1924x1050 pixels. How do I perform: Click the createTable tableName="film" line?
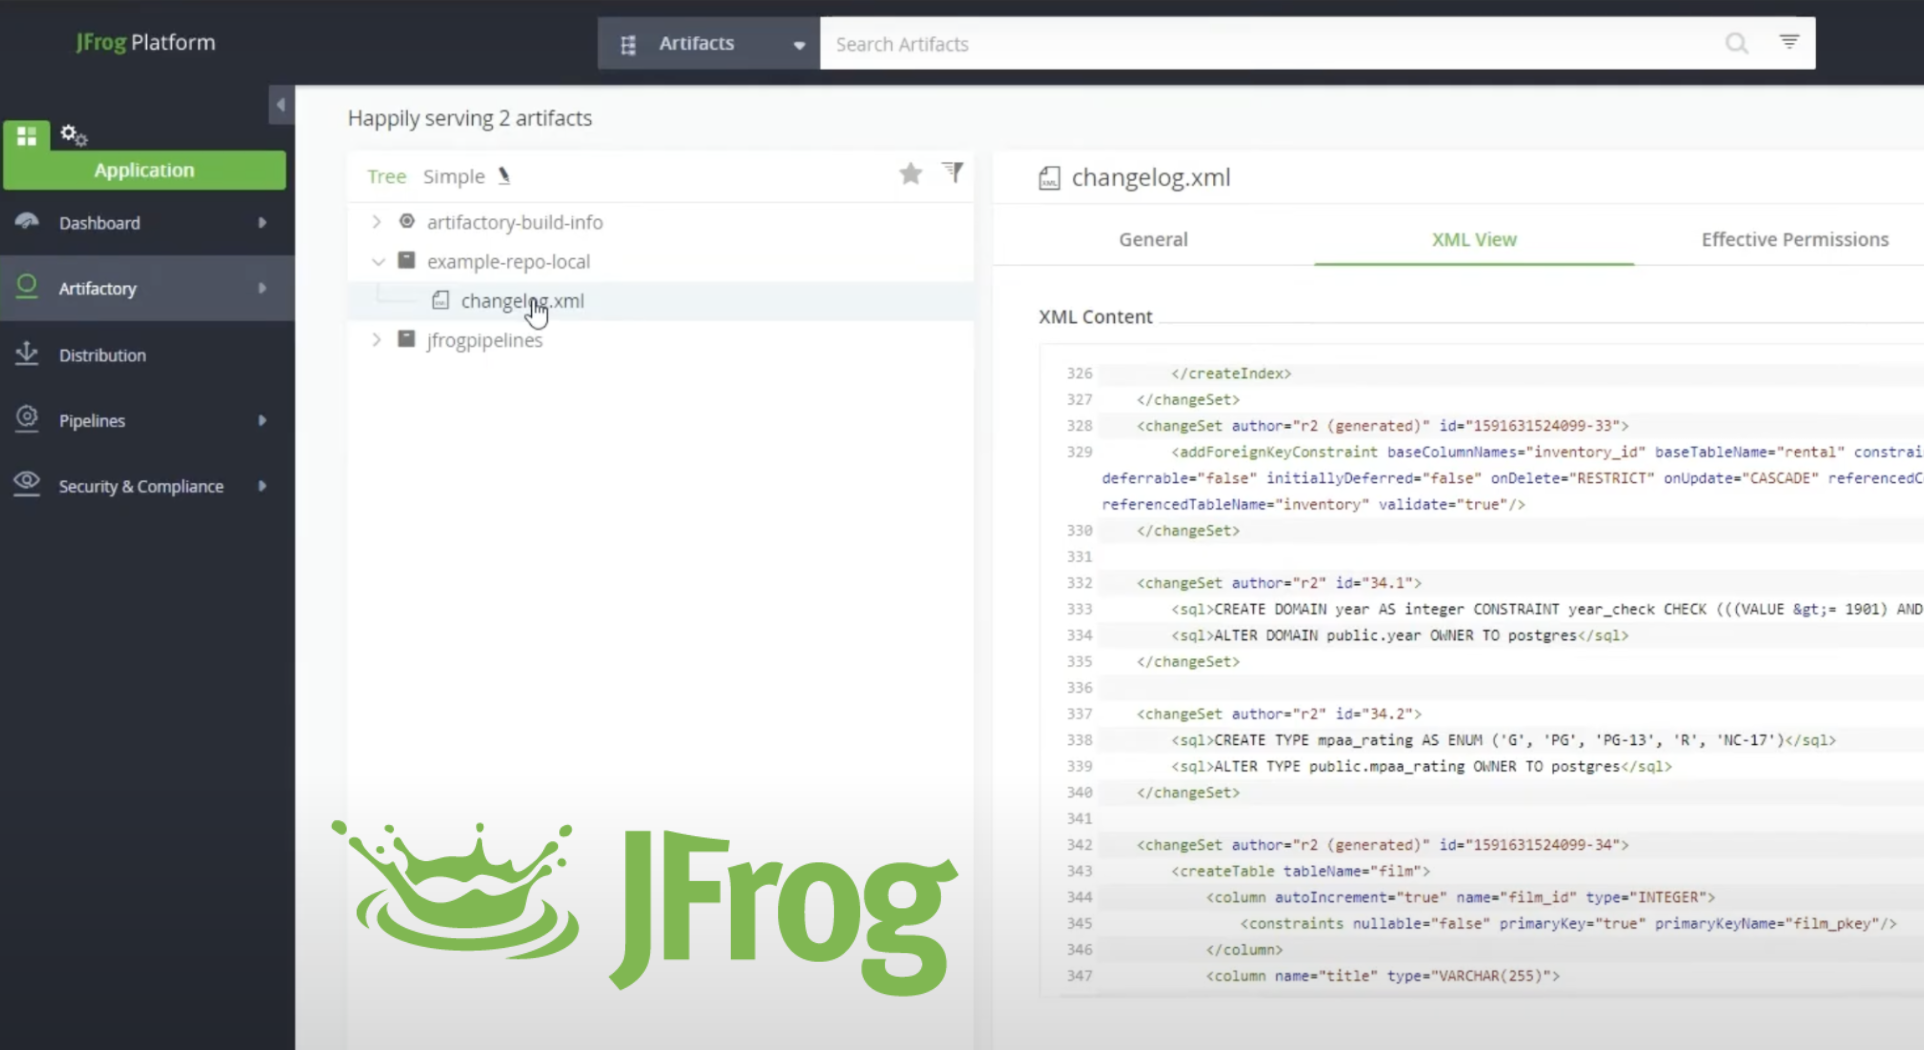coord(1300,871)
